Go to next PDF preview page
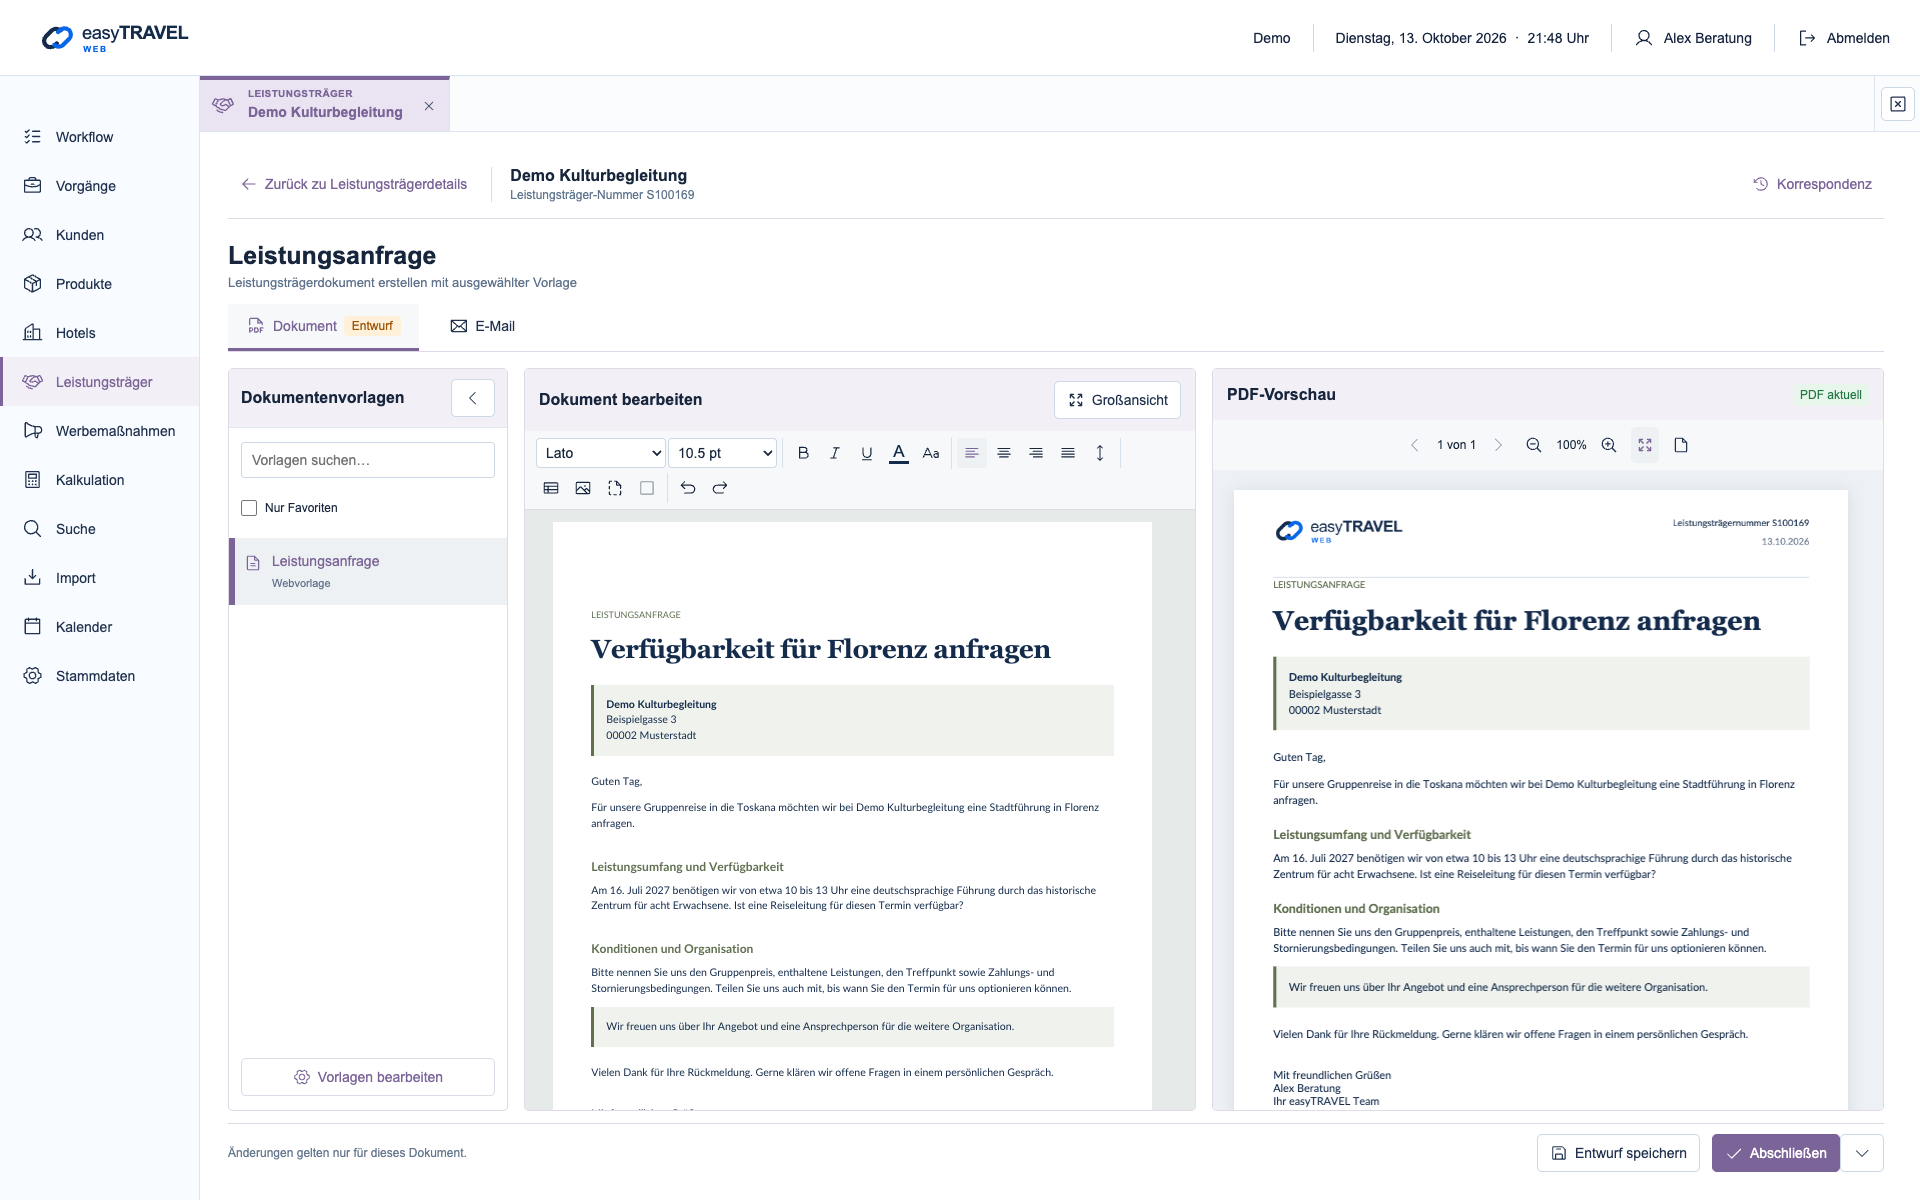Screen dimensions: 1920x1200 point(1498,445)
